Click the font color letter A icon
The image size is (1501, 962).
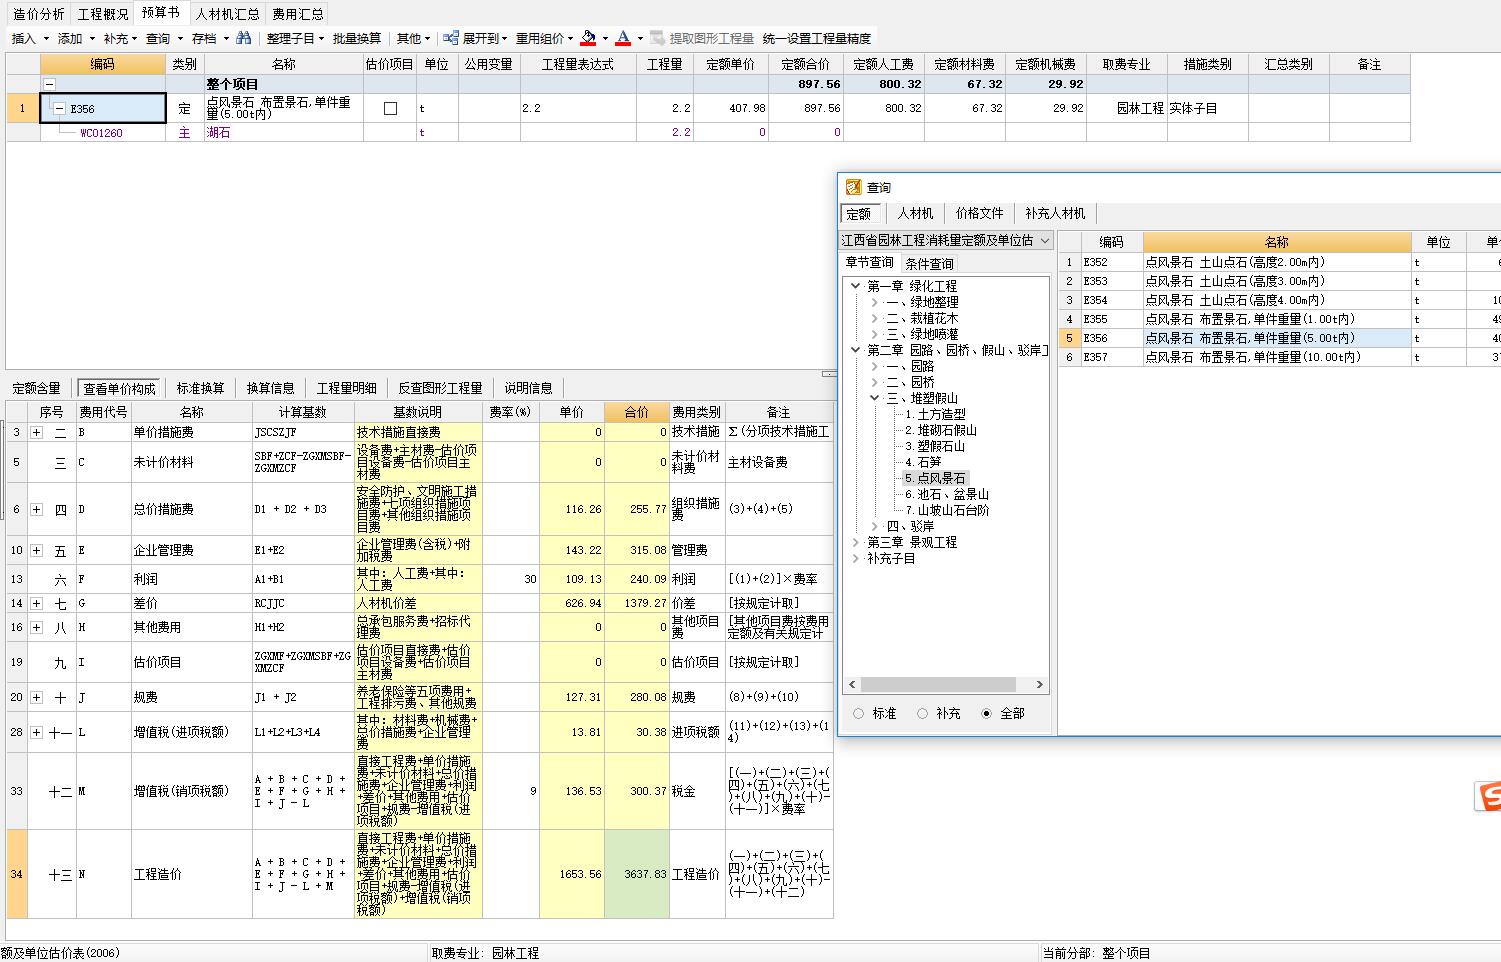(623, 38)
